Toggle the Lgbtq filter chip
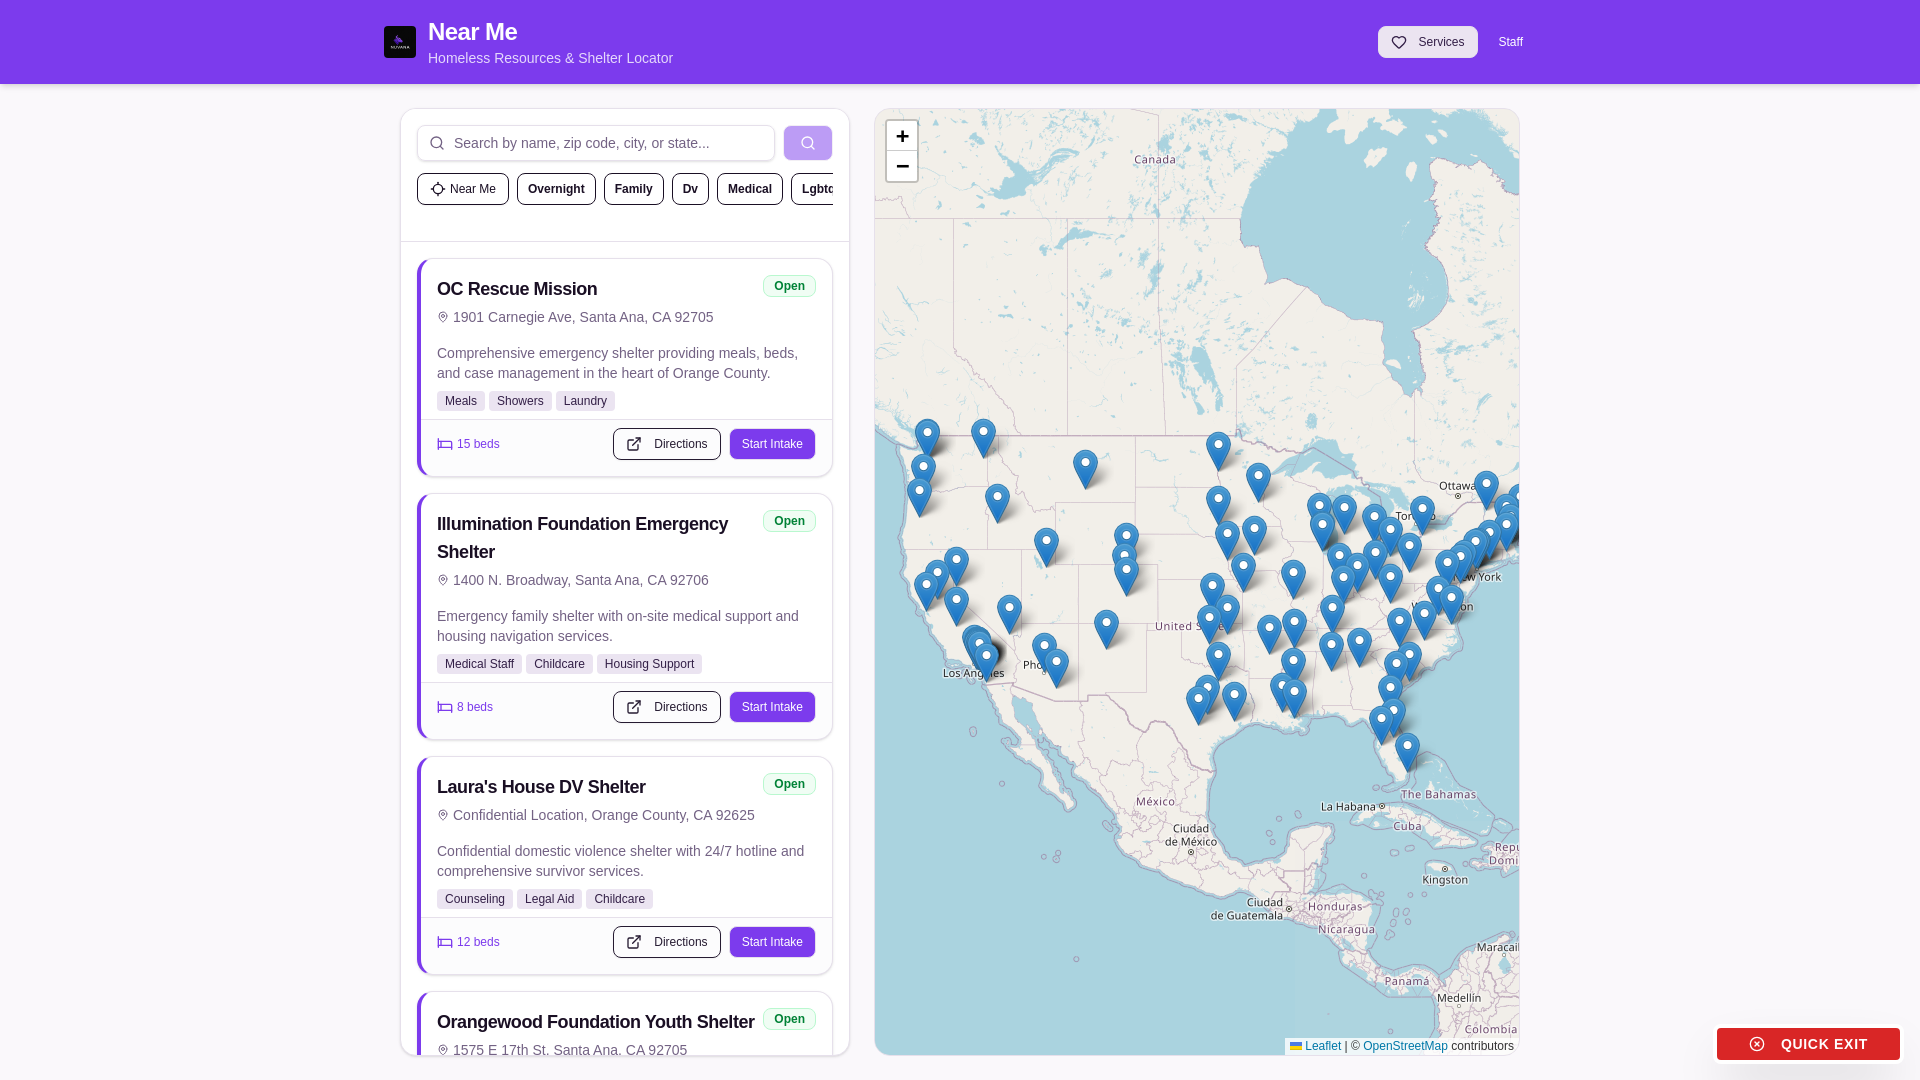The image size is (1920, 1080). click(814, 189)
